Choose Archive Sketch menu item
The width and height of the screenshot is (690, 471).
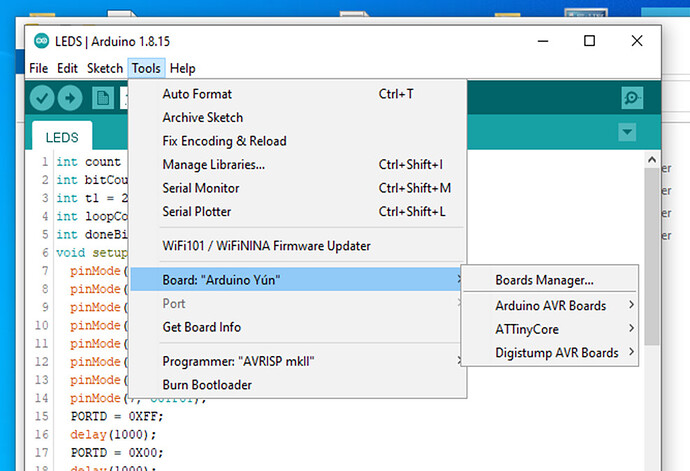[297, 118]
